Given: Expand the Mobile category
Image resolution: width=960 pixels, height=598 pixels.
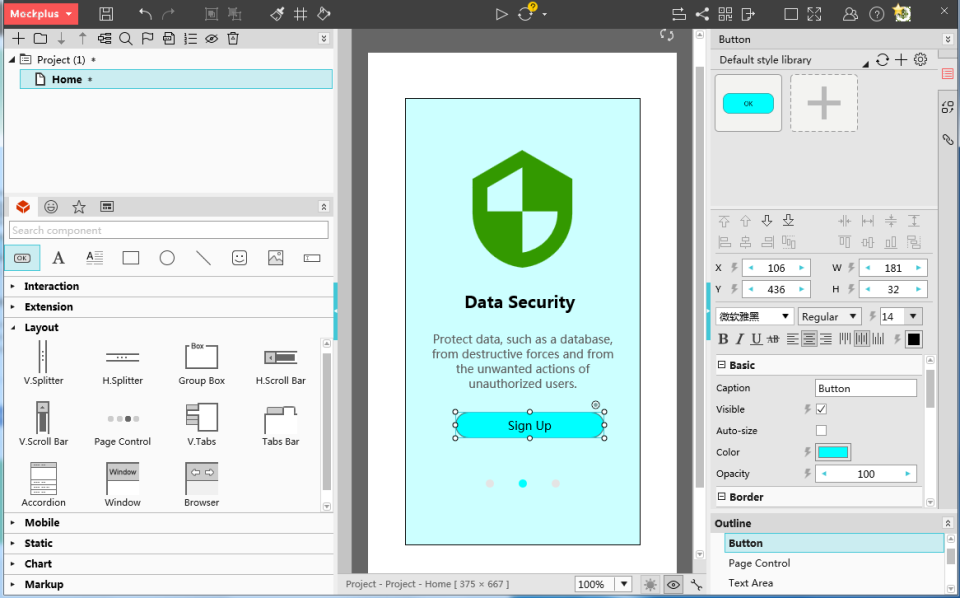Looking at the screenshot, I should point(42,523).
